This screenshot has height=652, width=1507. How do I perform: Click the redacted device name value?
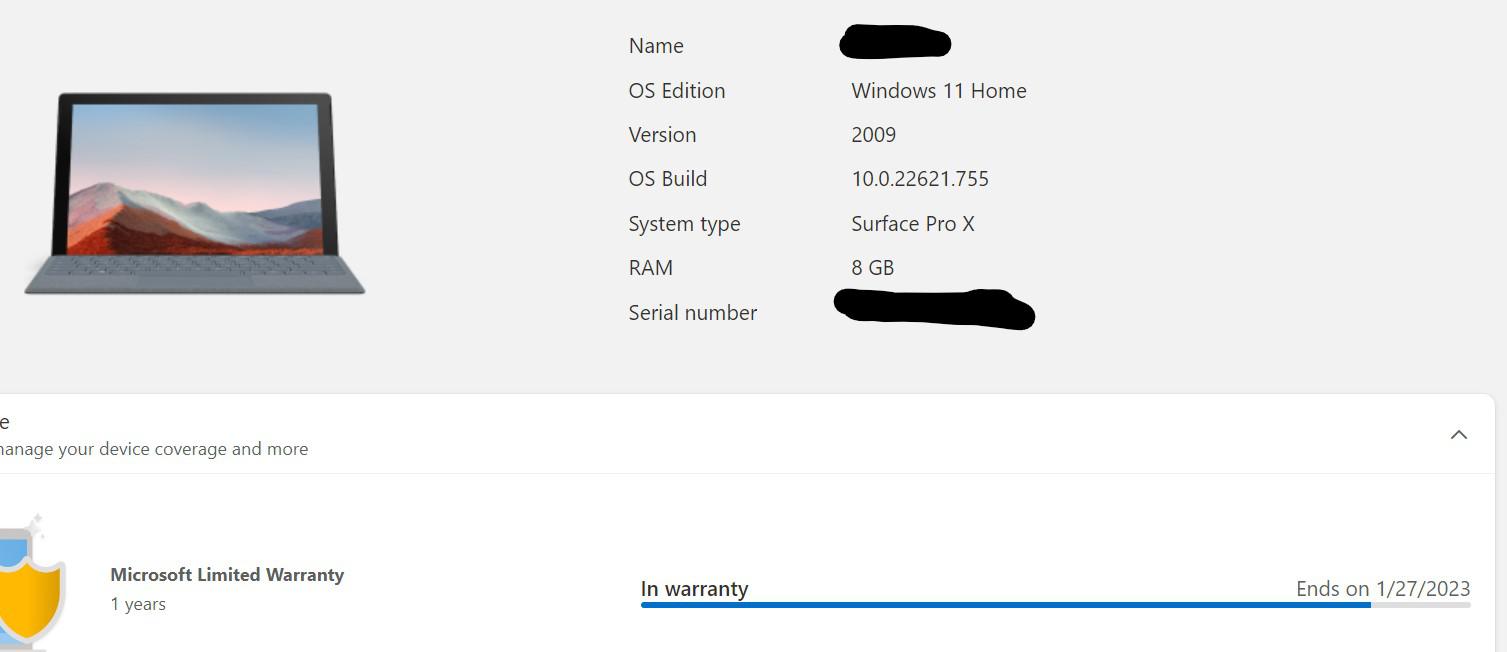coord(895,43)
